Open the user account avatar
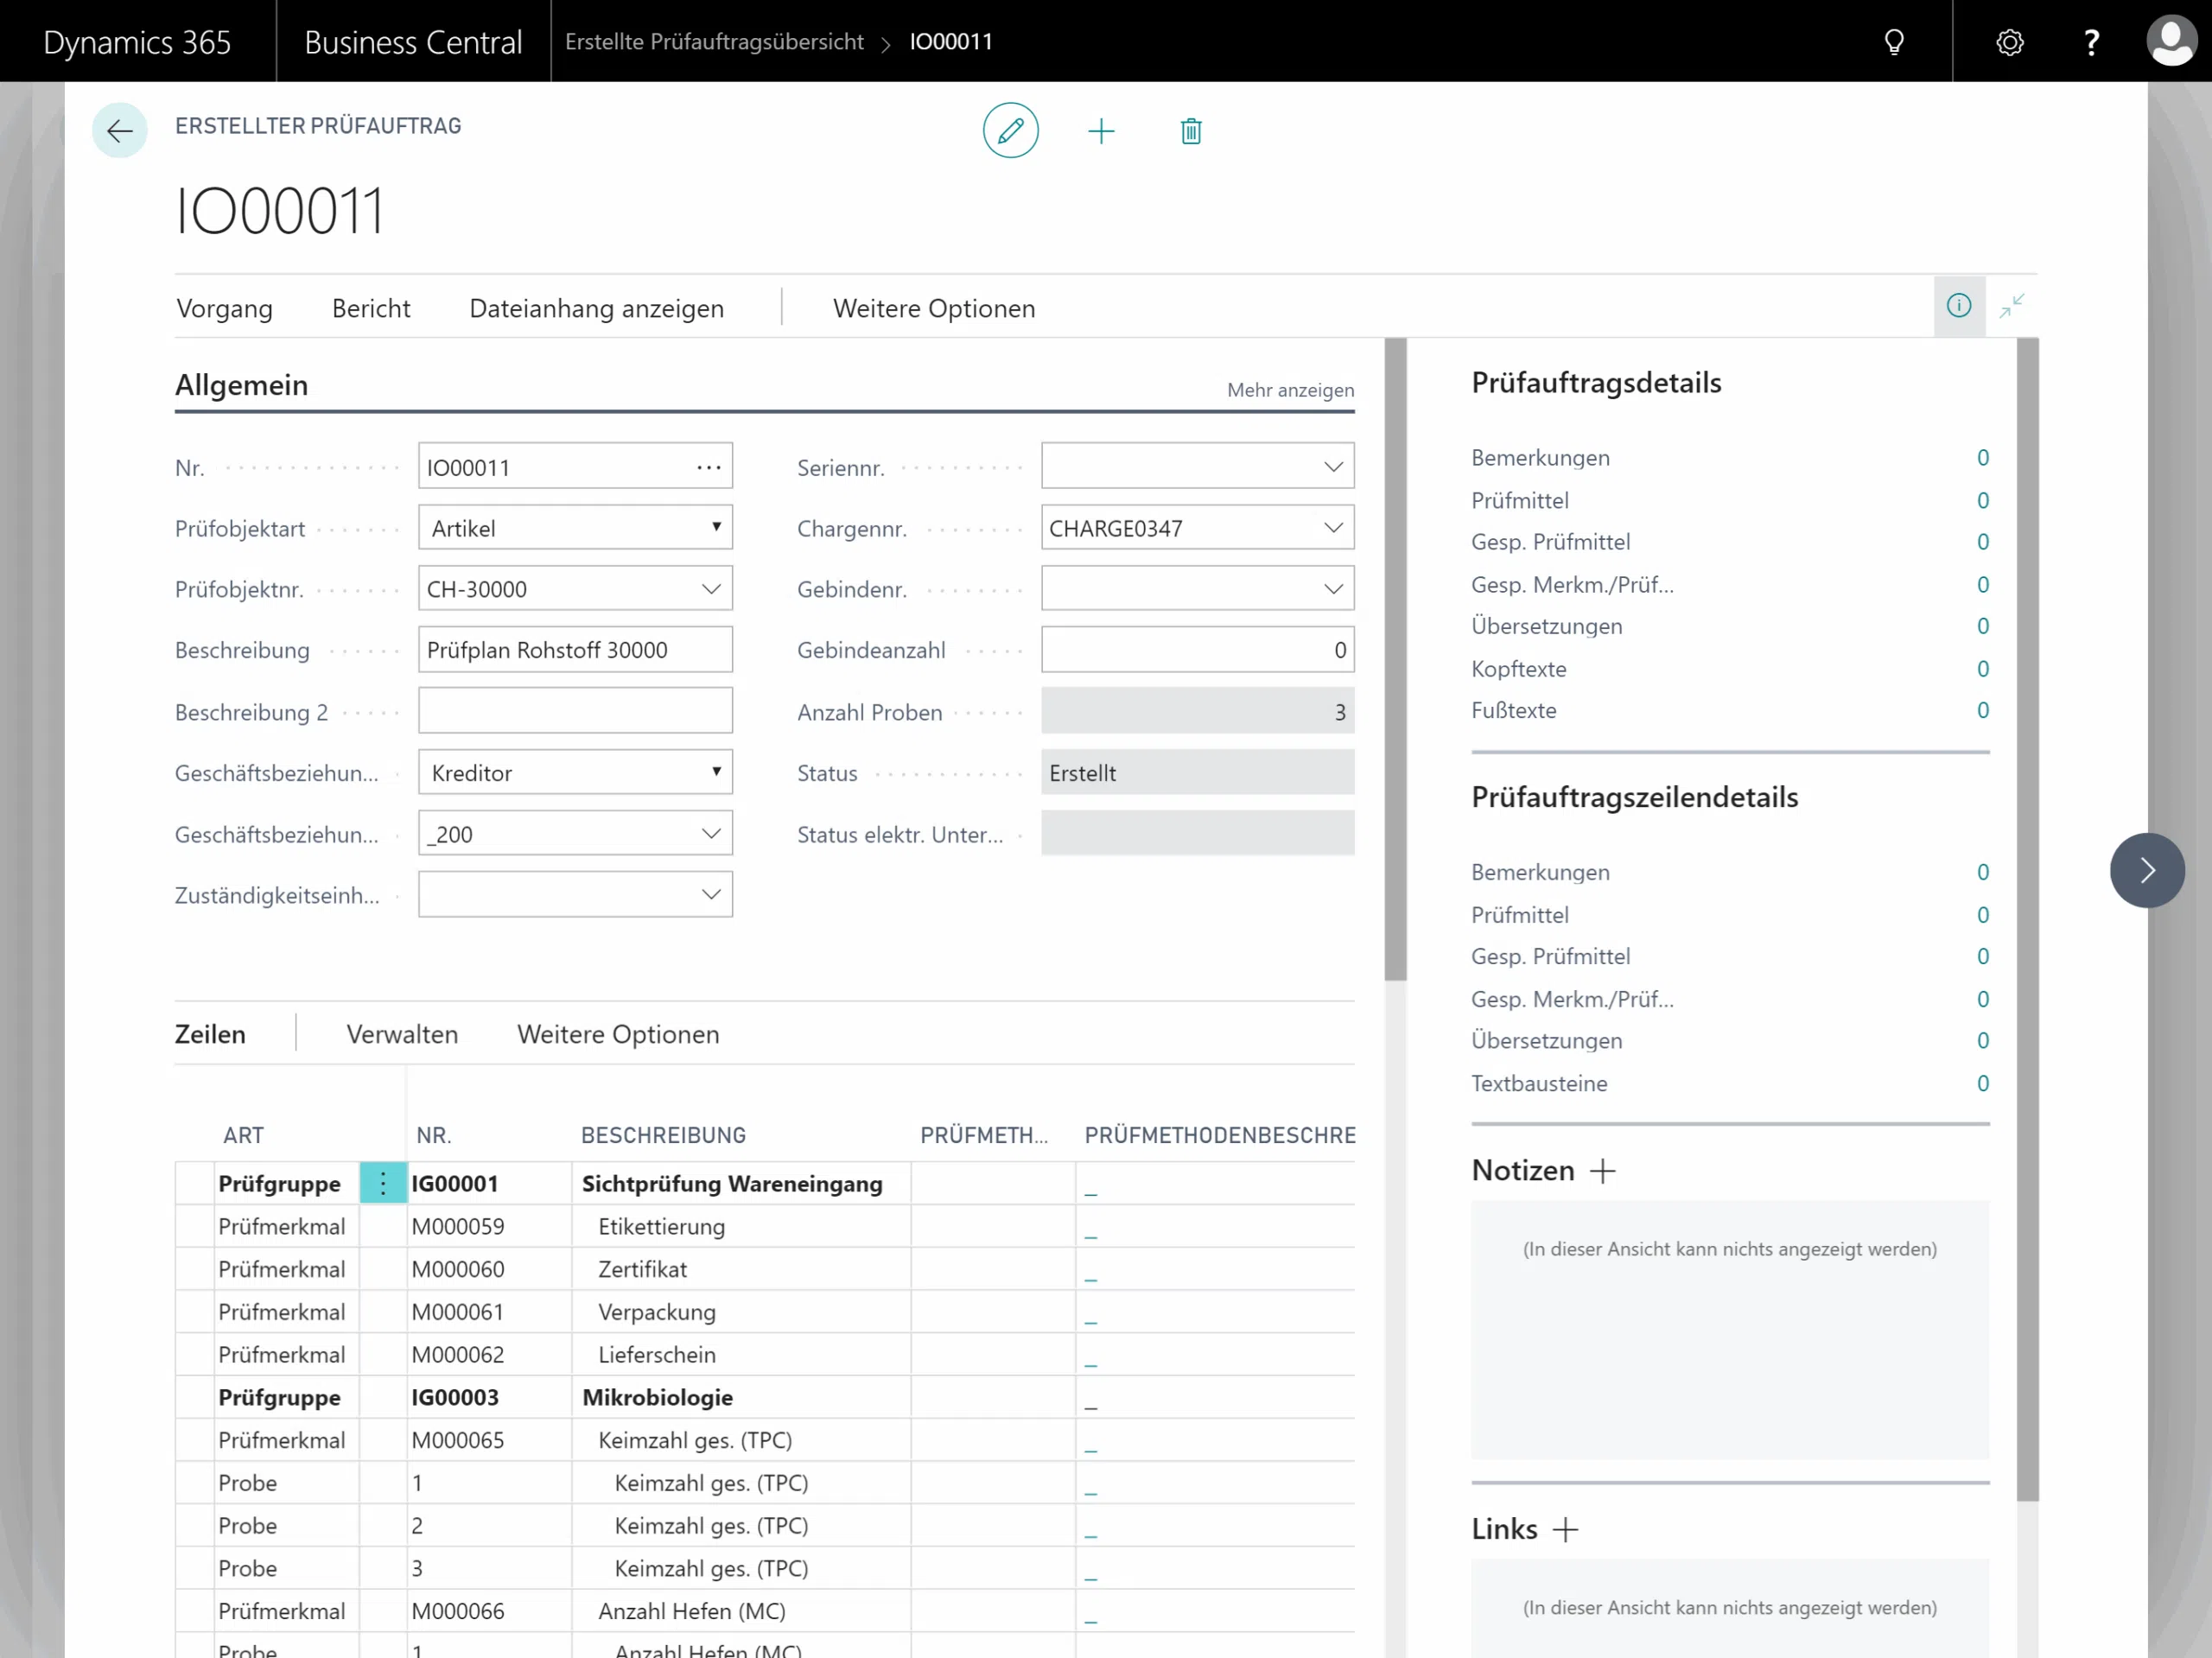The image size is (2212, 1658). point(2171,41)
